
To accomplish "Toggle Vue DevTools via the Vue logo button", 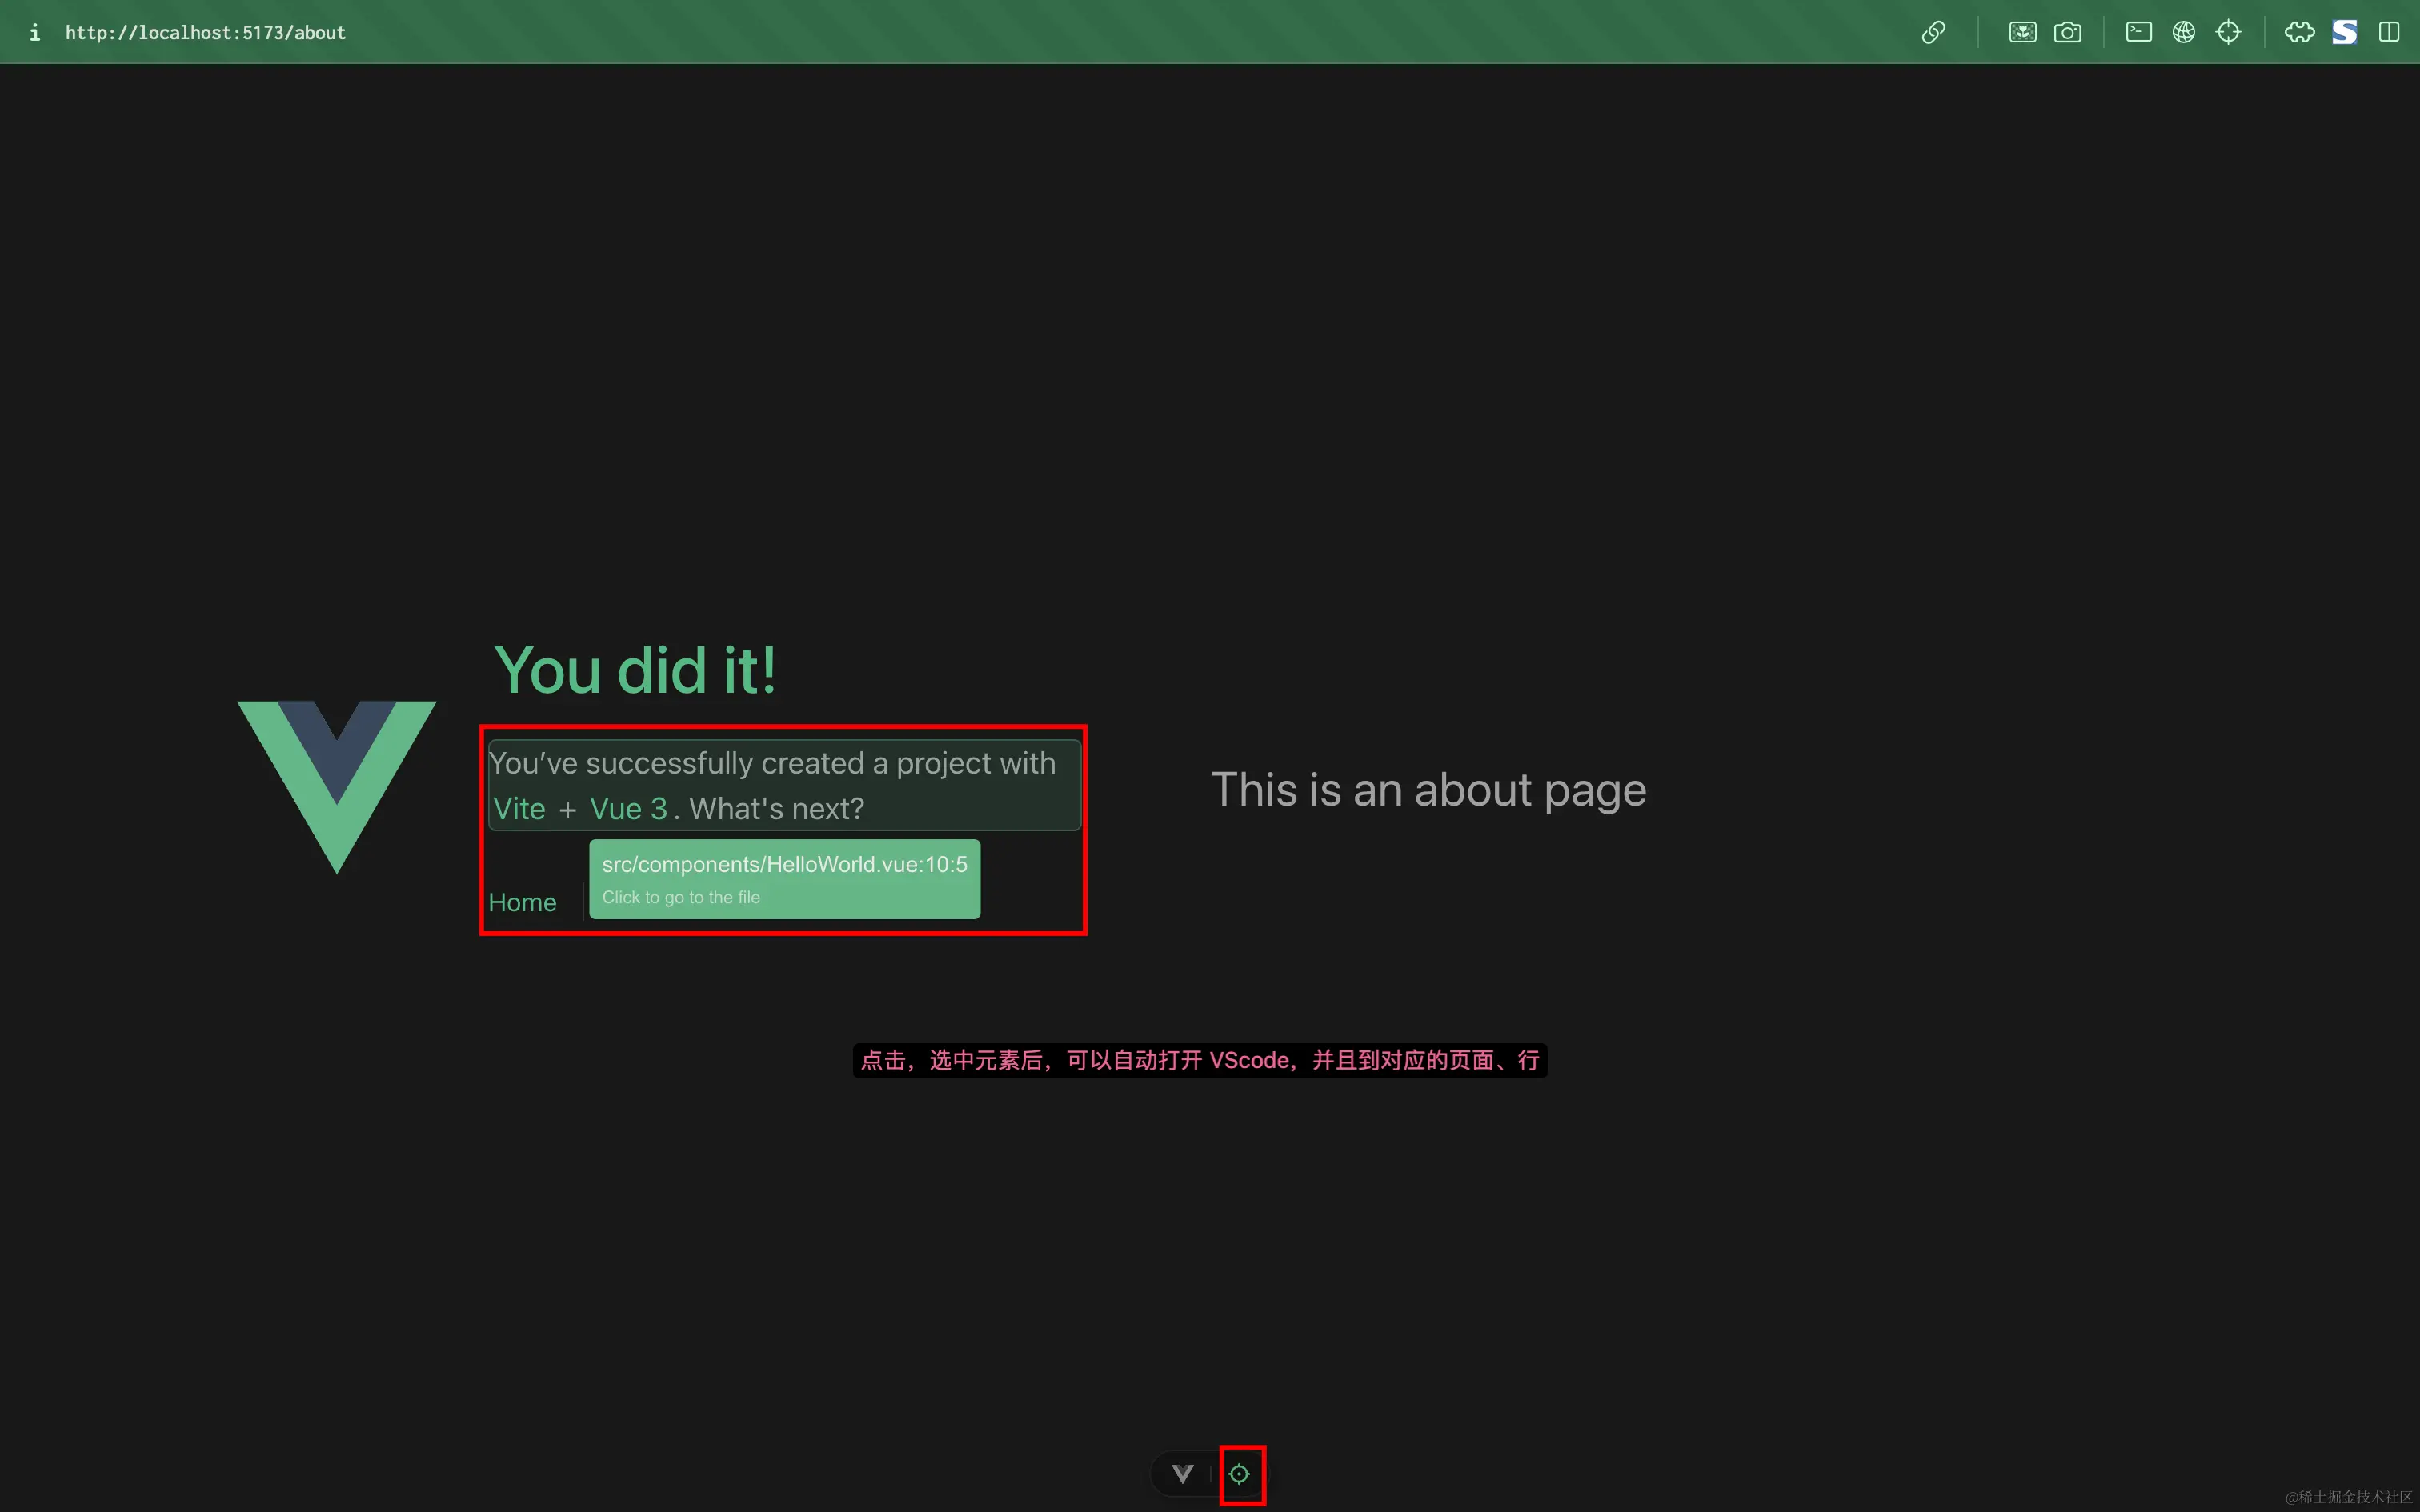I will tap(1181, 1473).
